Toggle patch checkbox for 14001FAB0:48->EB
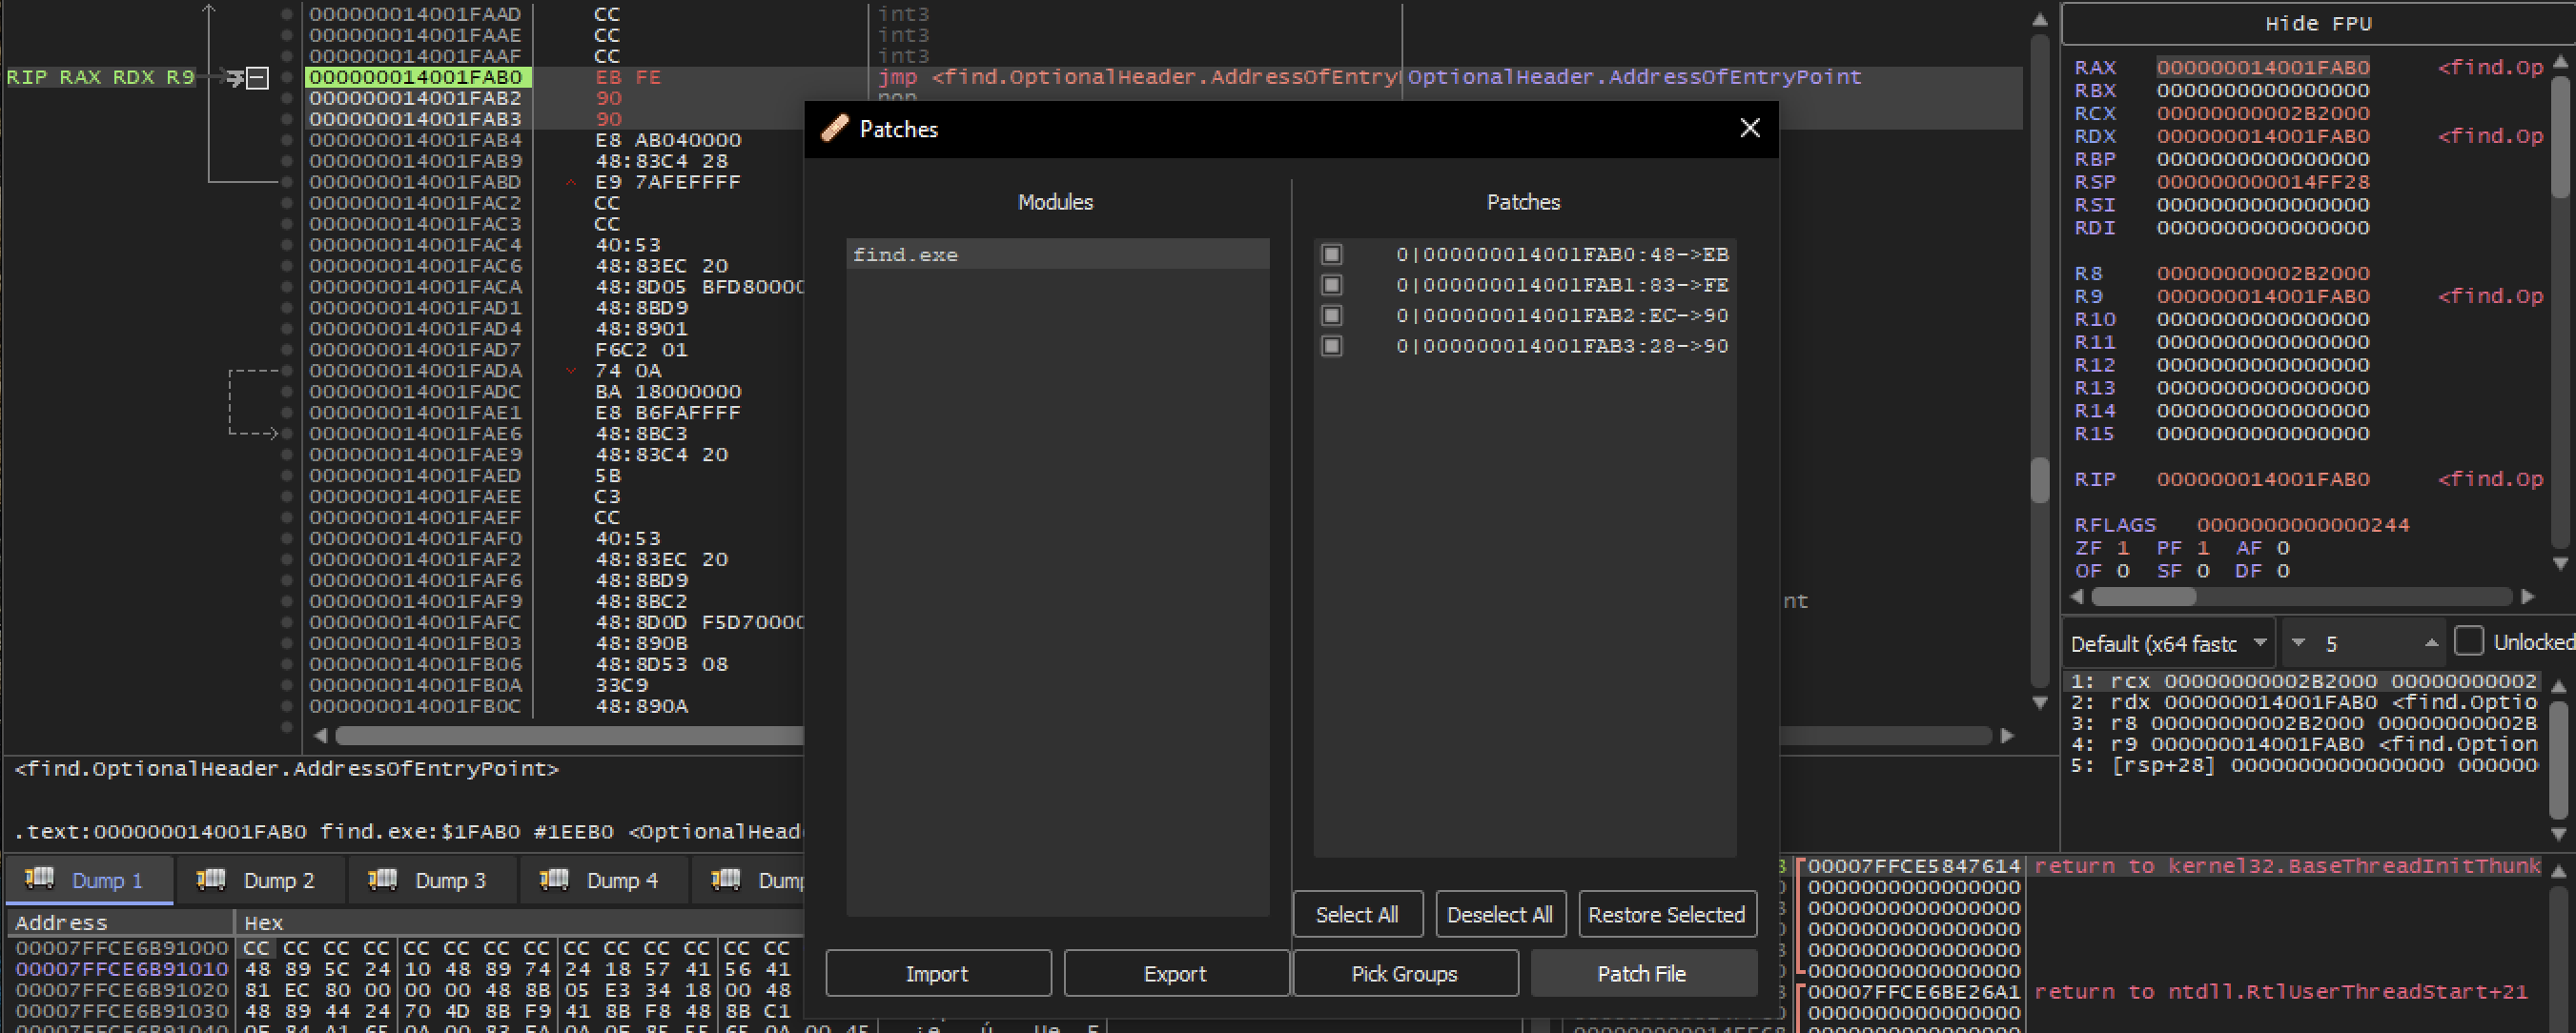The height and width of the screenshot is (1033, 2576). 1331,254
